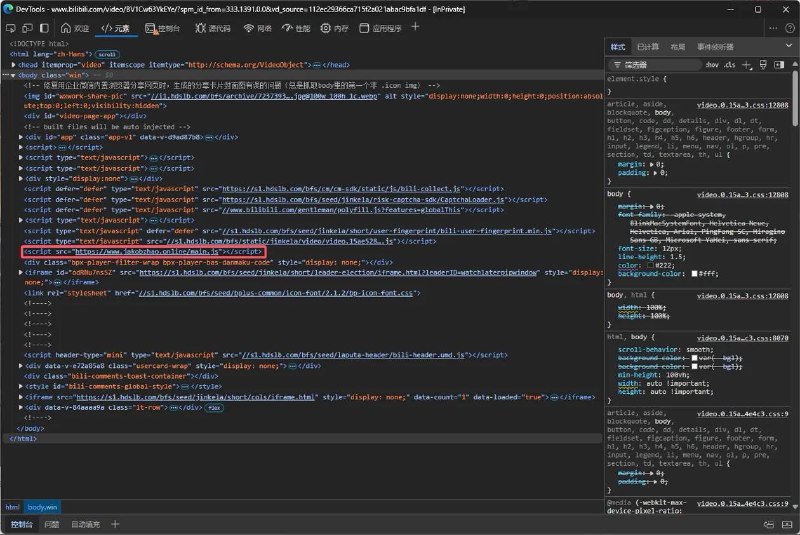
Task: Select body.win in the breadcrumb bar
Action: coord(42,508)
